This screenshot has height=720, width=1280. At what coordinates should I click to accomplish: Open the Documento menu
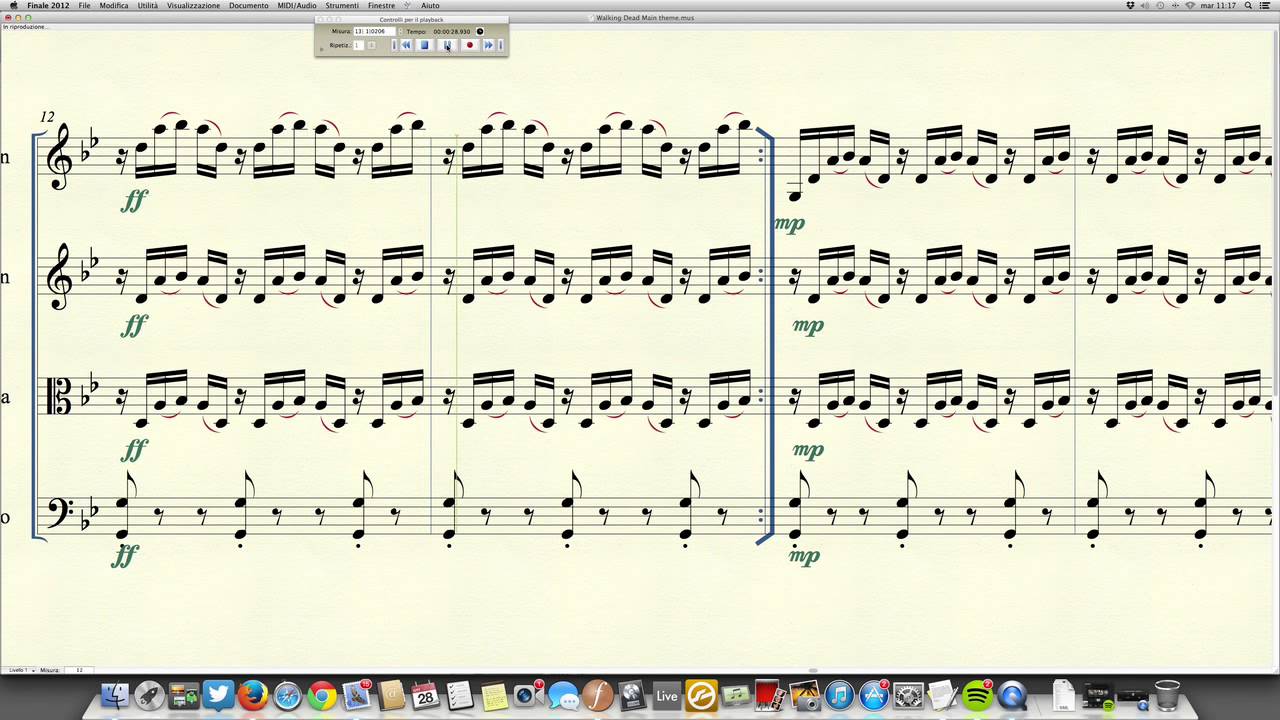click(248, 6)
